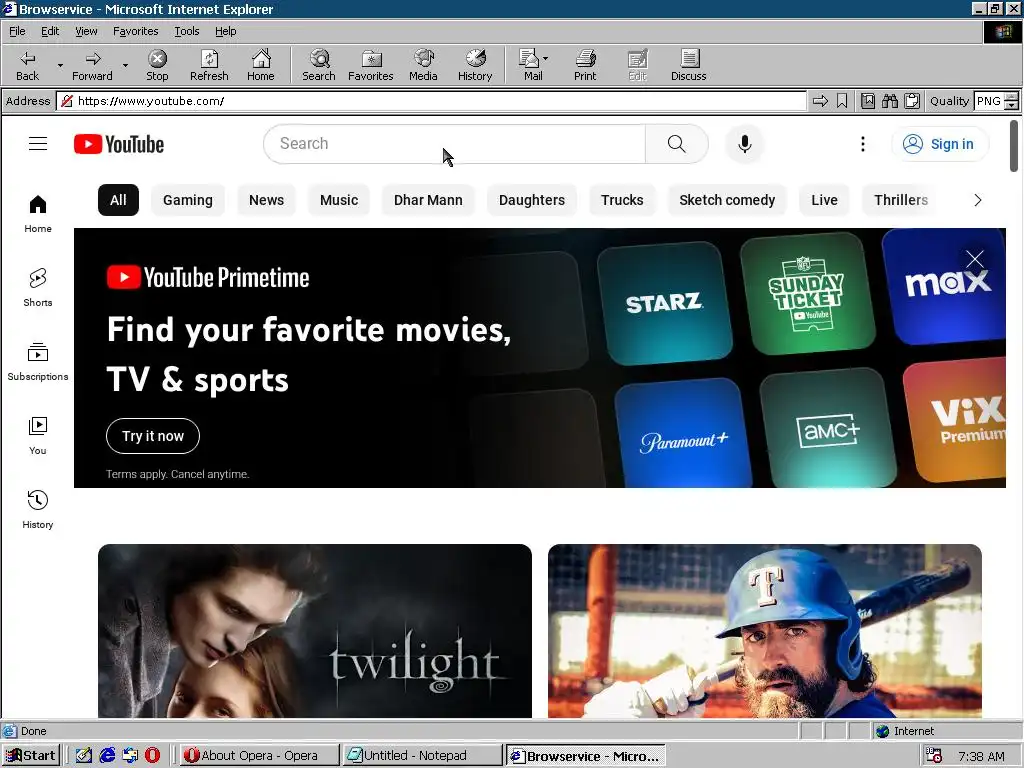Click the Windows Start button
This screenshot has width=1024, height=768.
31,756
